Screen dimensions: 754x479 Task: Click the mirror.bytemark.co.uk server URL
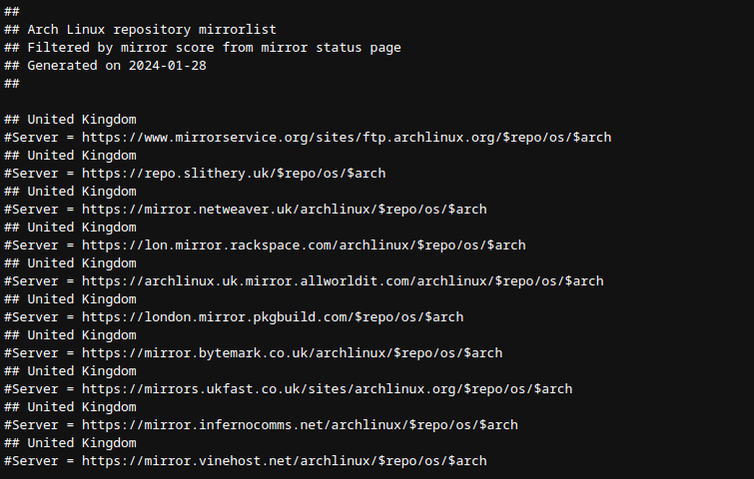click(x=292, y=353)
